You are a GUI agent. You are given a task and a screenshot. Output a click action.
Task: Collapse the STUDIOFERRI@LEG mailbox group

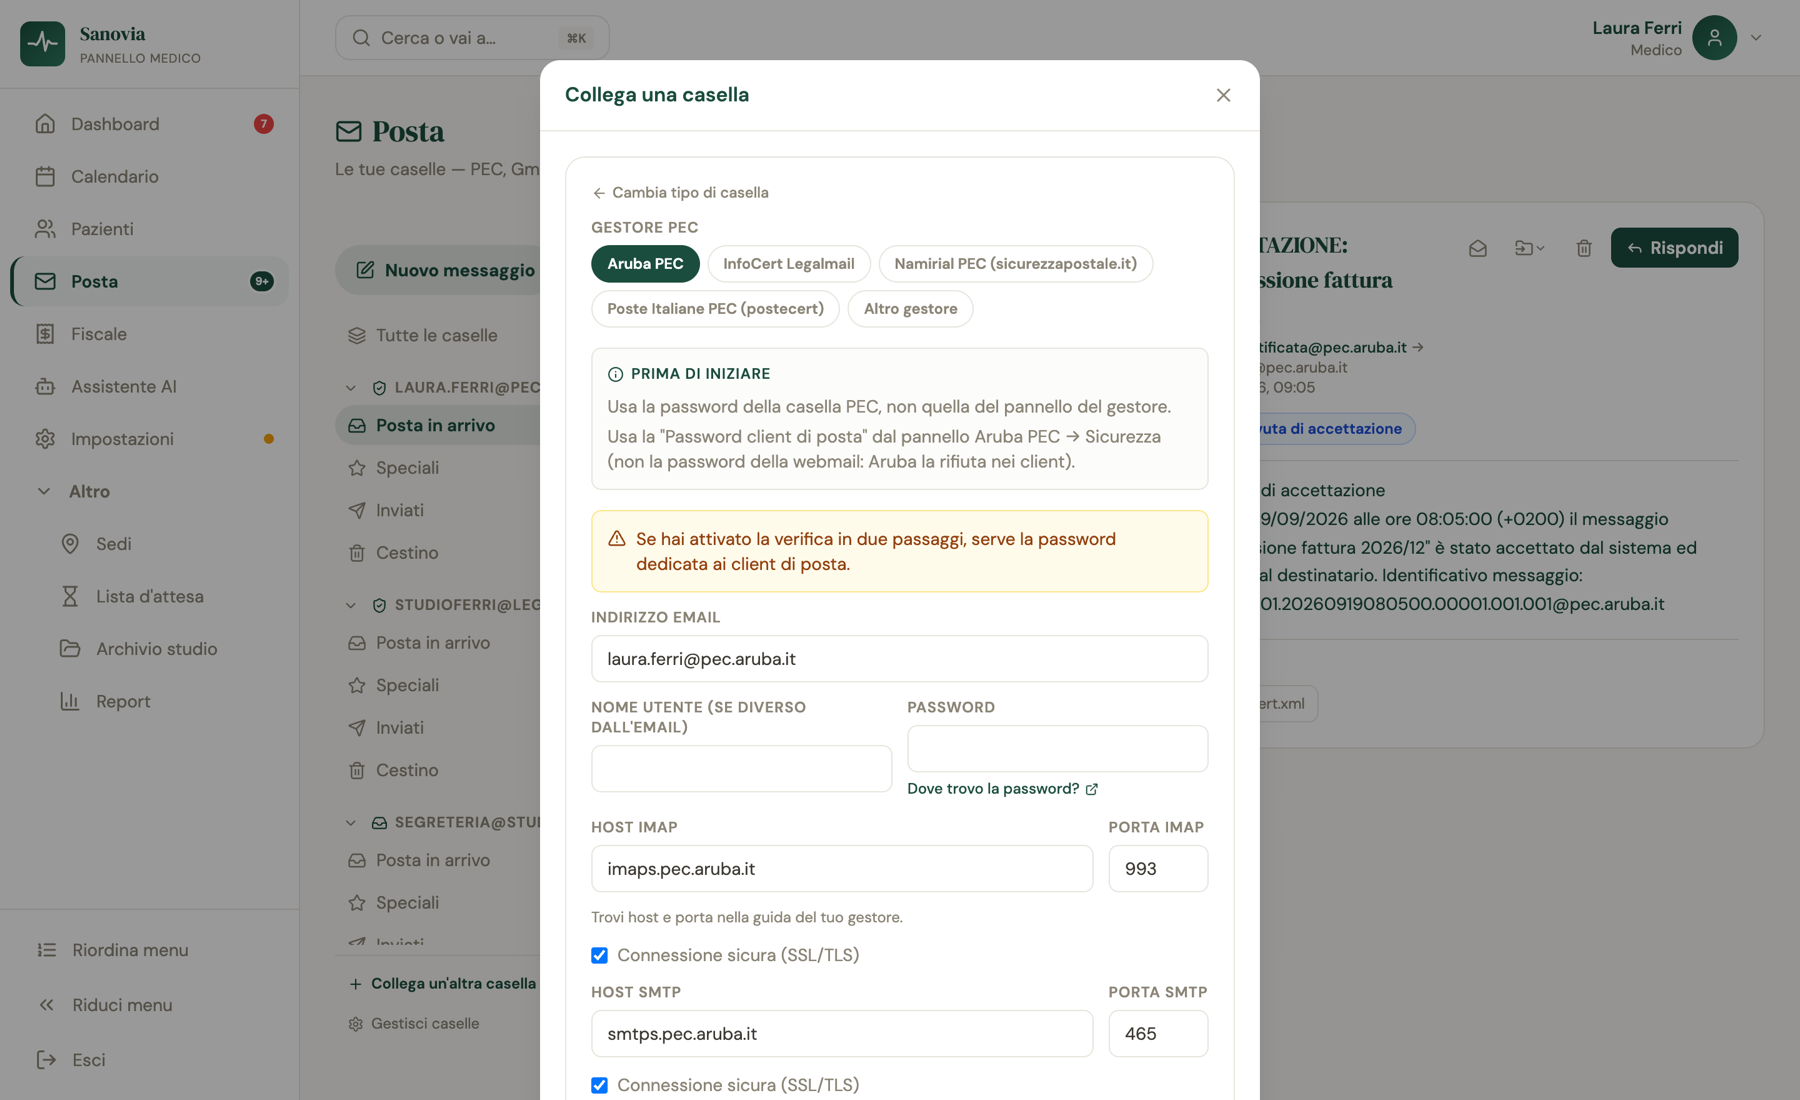(x=351, y=605)
